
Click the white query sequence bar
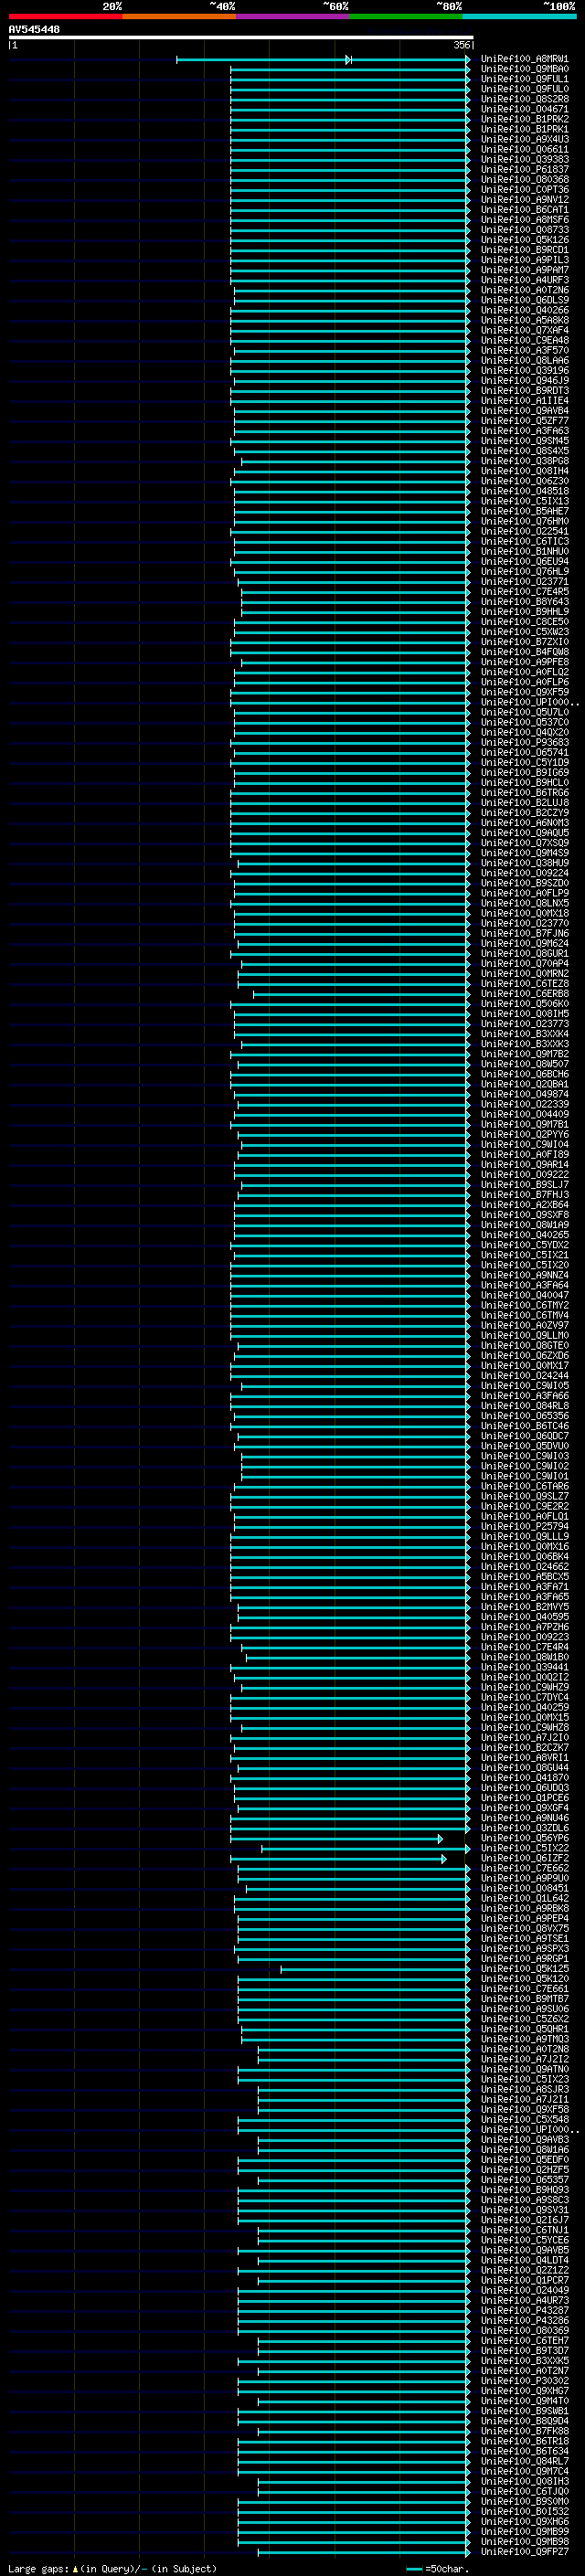(x=241, y=37)
